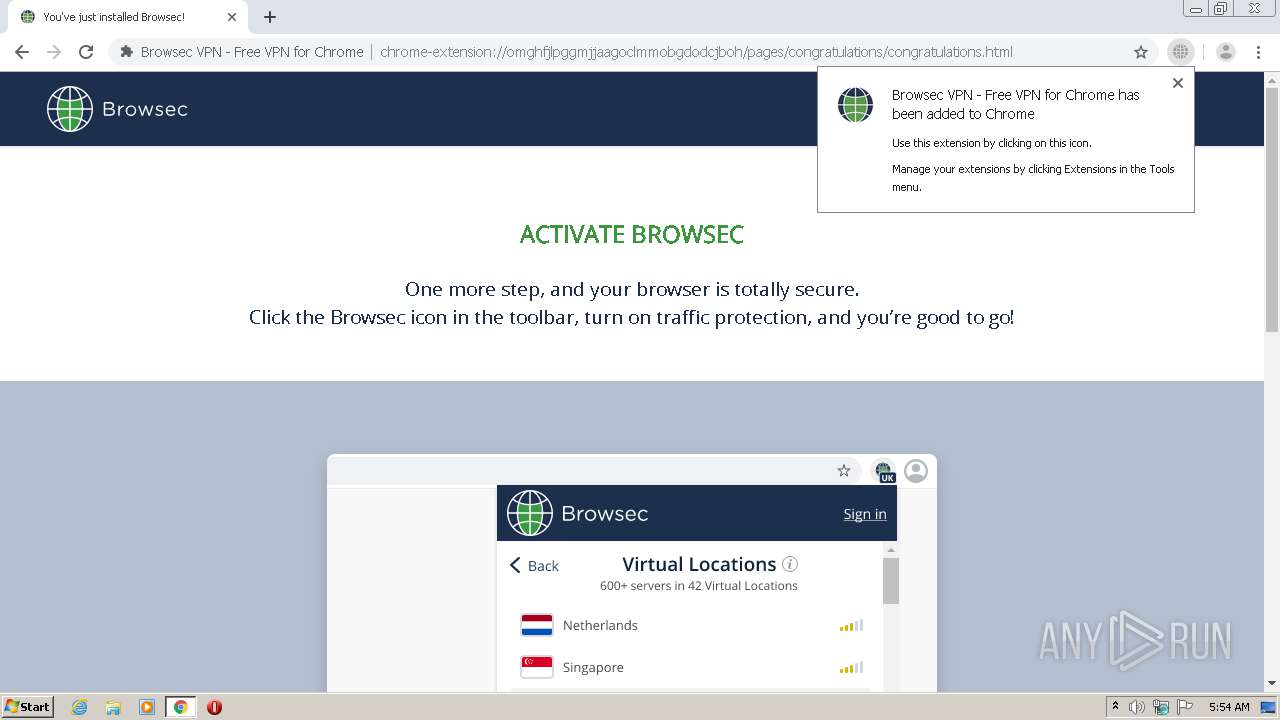Image resolution: width=1280 pixels, height=720 pixels.
Task: Open Windows Explorer folder on taskbar
Action: [113, 707]
